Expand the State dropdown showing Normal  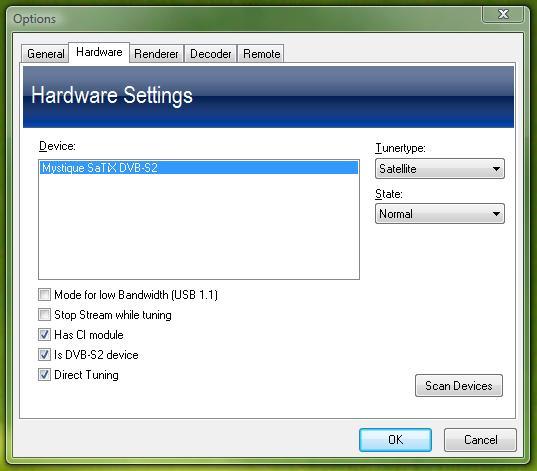[440, 214]
